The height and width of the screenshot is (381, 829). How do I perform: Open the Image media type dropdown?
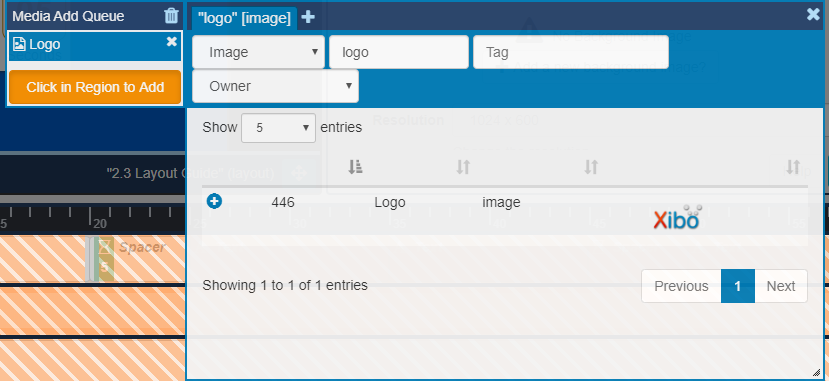(x=259, y=52)
